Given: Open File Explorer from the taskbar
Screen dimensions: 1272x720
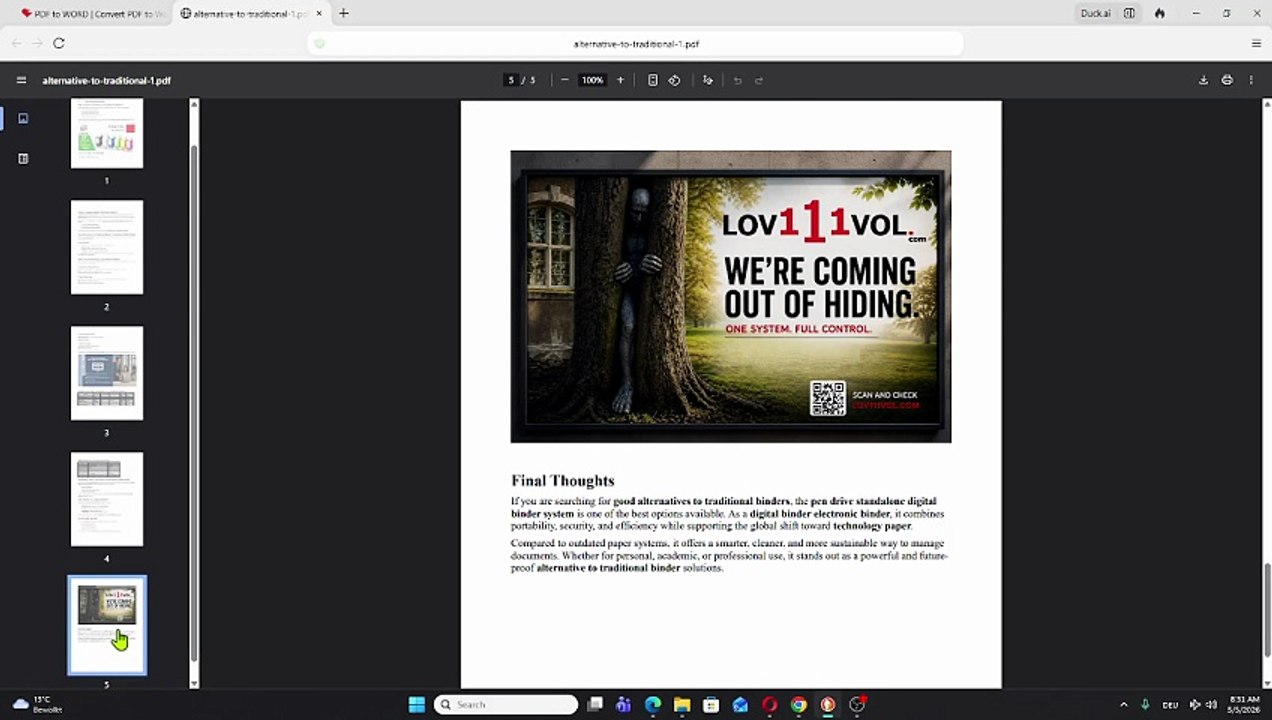Looking at the screenshot, I should [x=682, y=704].
